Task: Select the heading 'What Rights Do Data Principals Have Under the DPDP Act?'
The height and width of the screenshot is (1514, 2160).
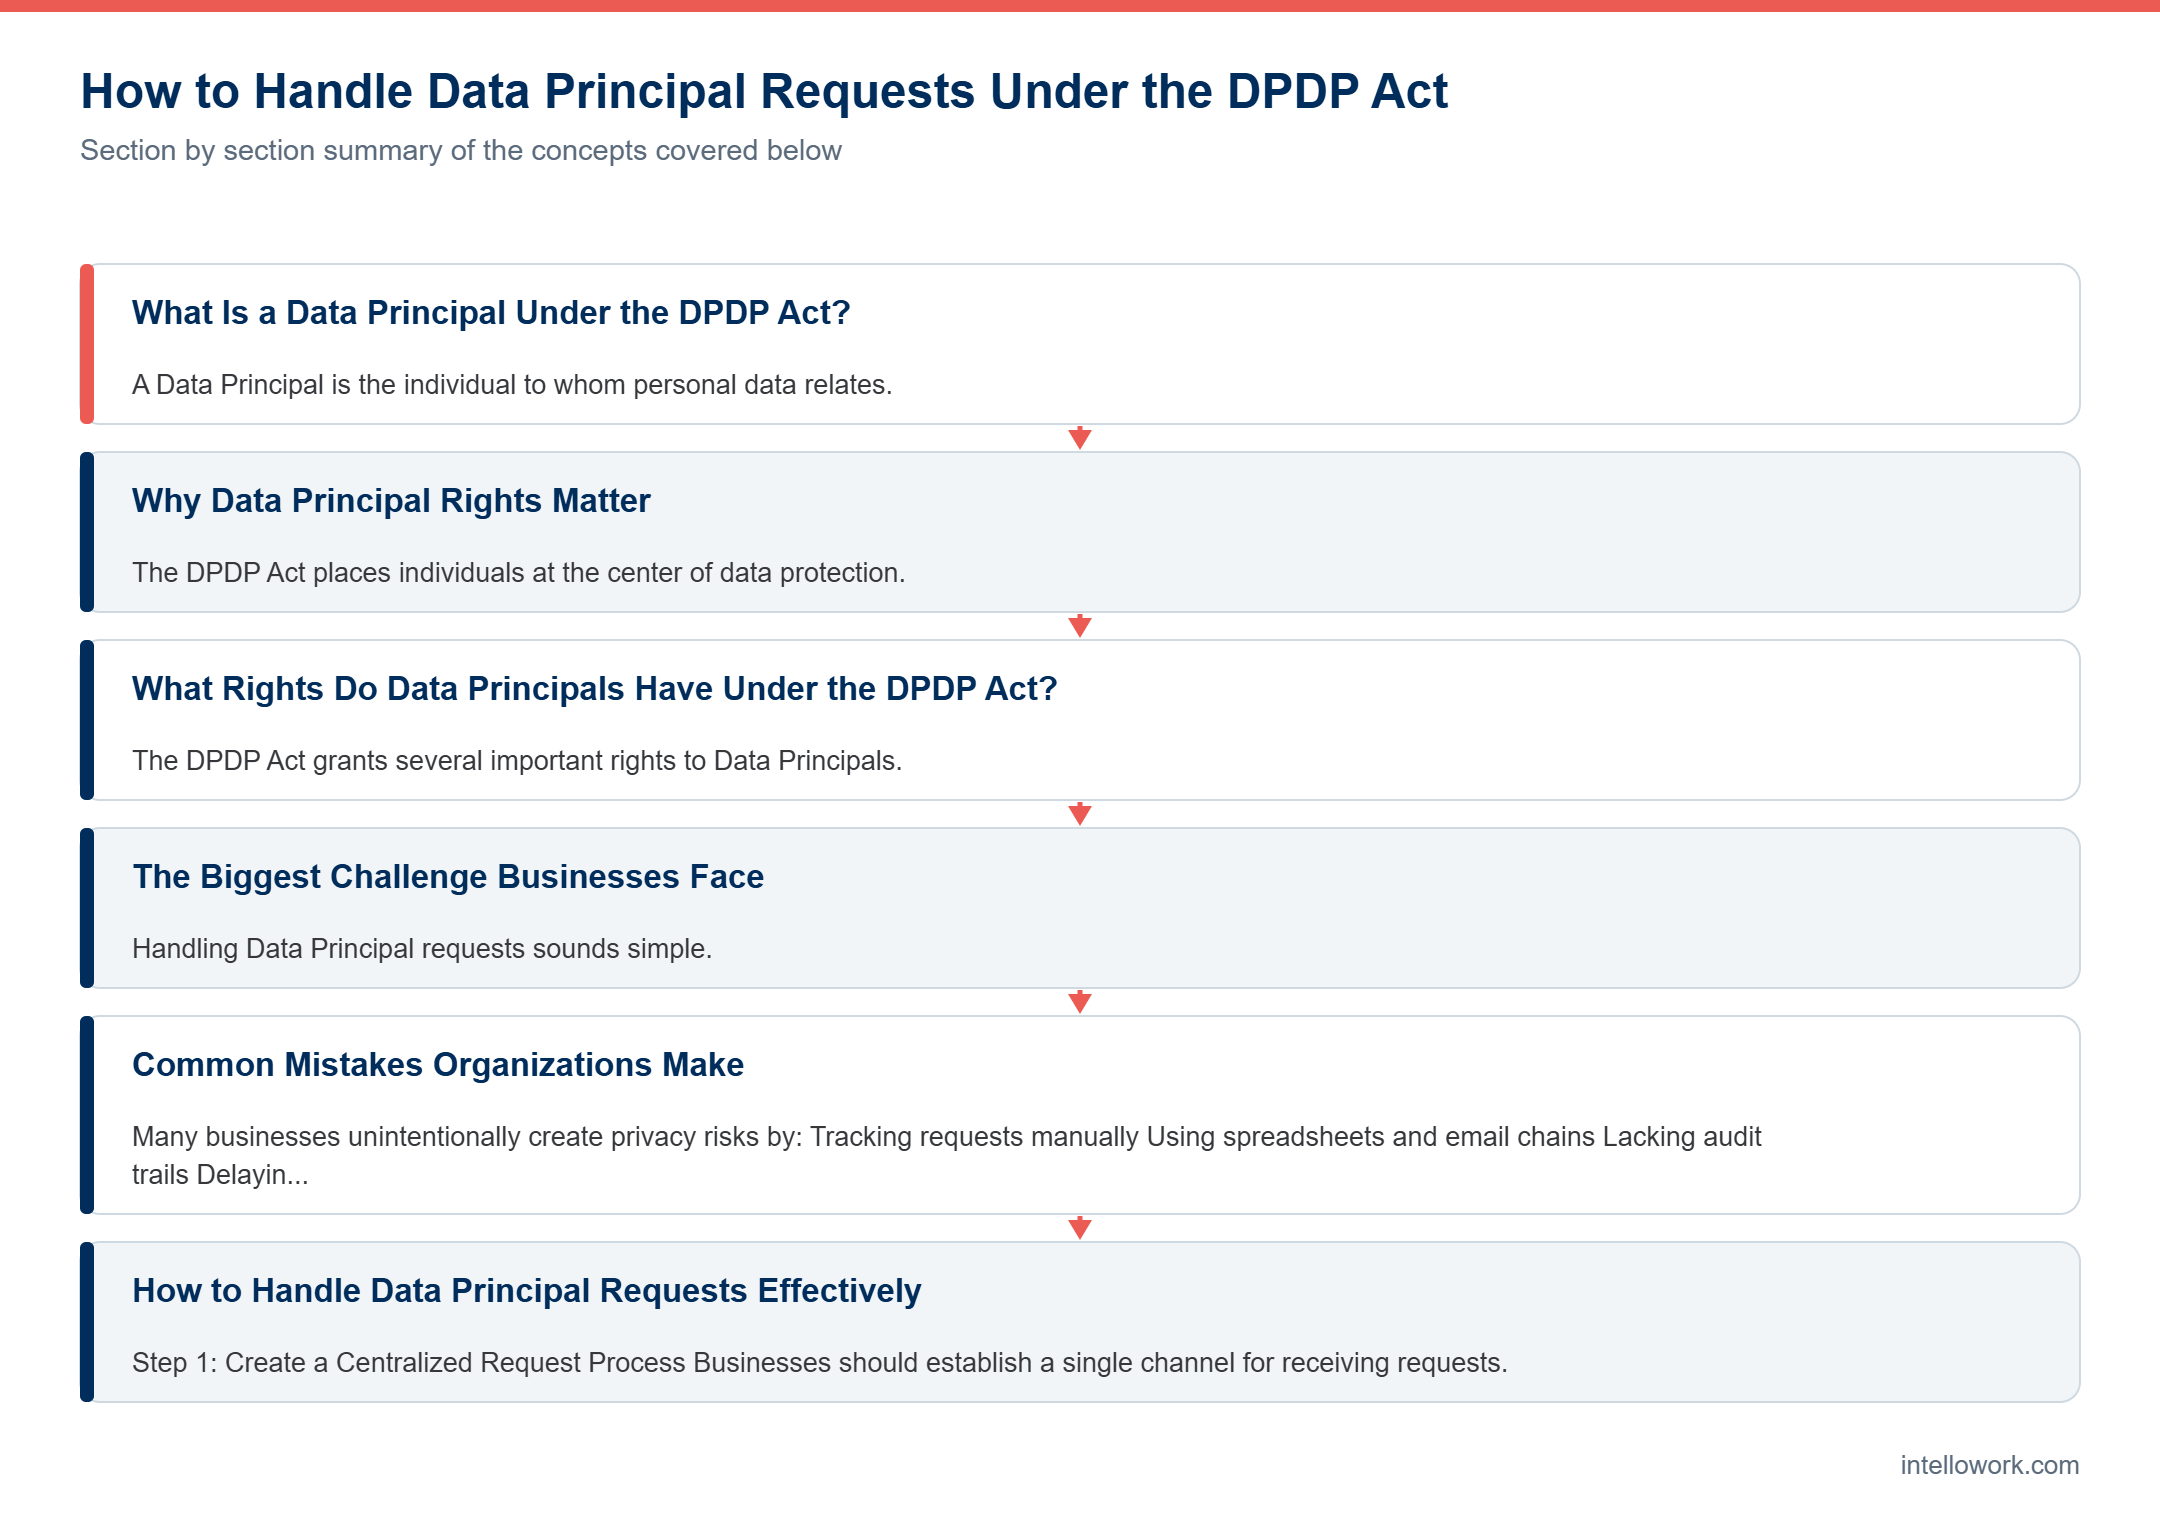Action: point(595,689)
